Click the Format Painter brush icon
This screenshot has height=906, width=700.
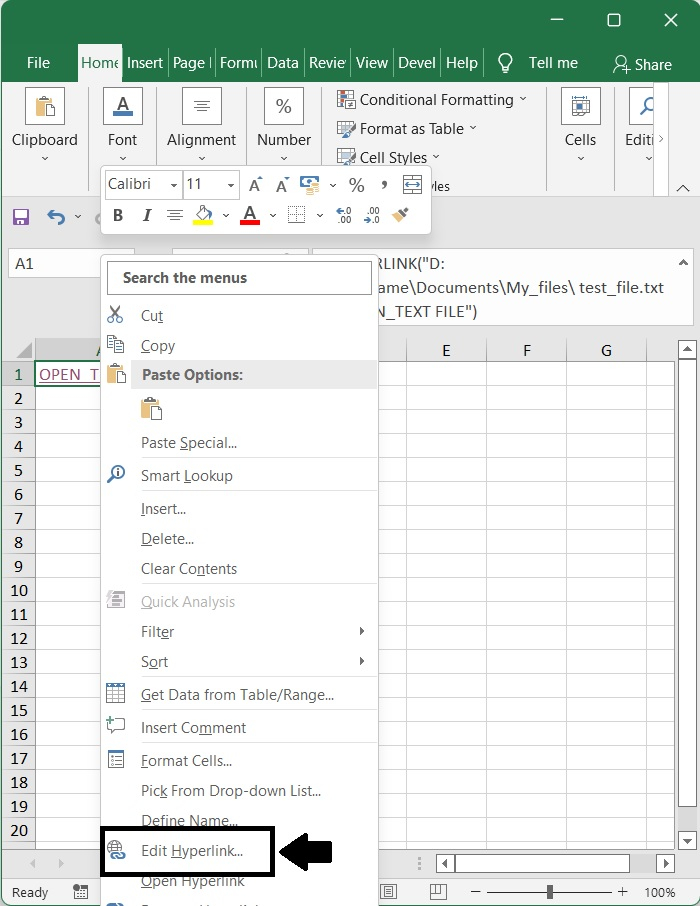point(400,215)
